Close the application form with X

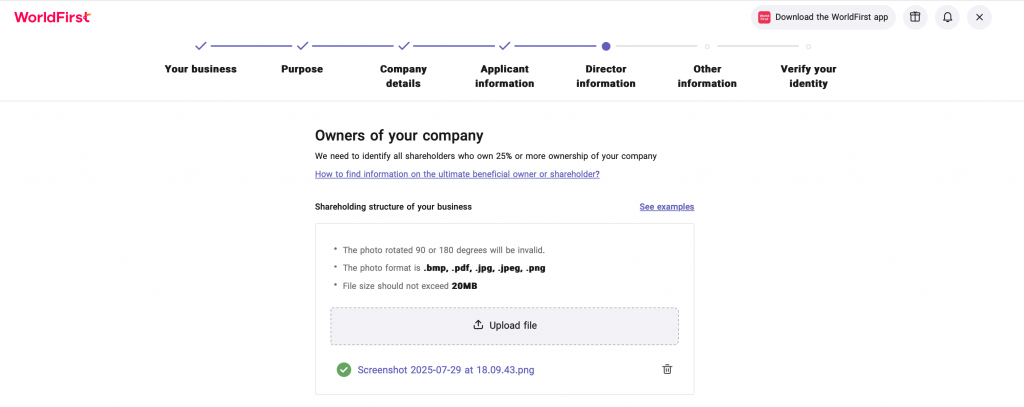click(x=979, y=18)
